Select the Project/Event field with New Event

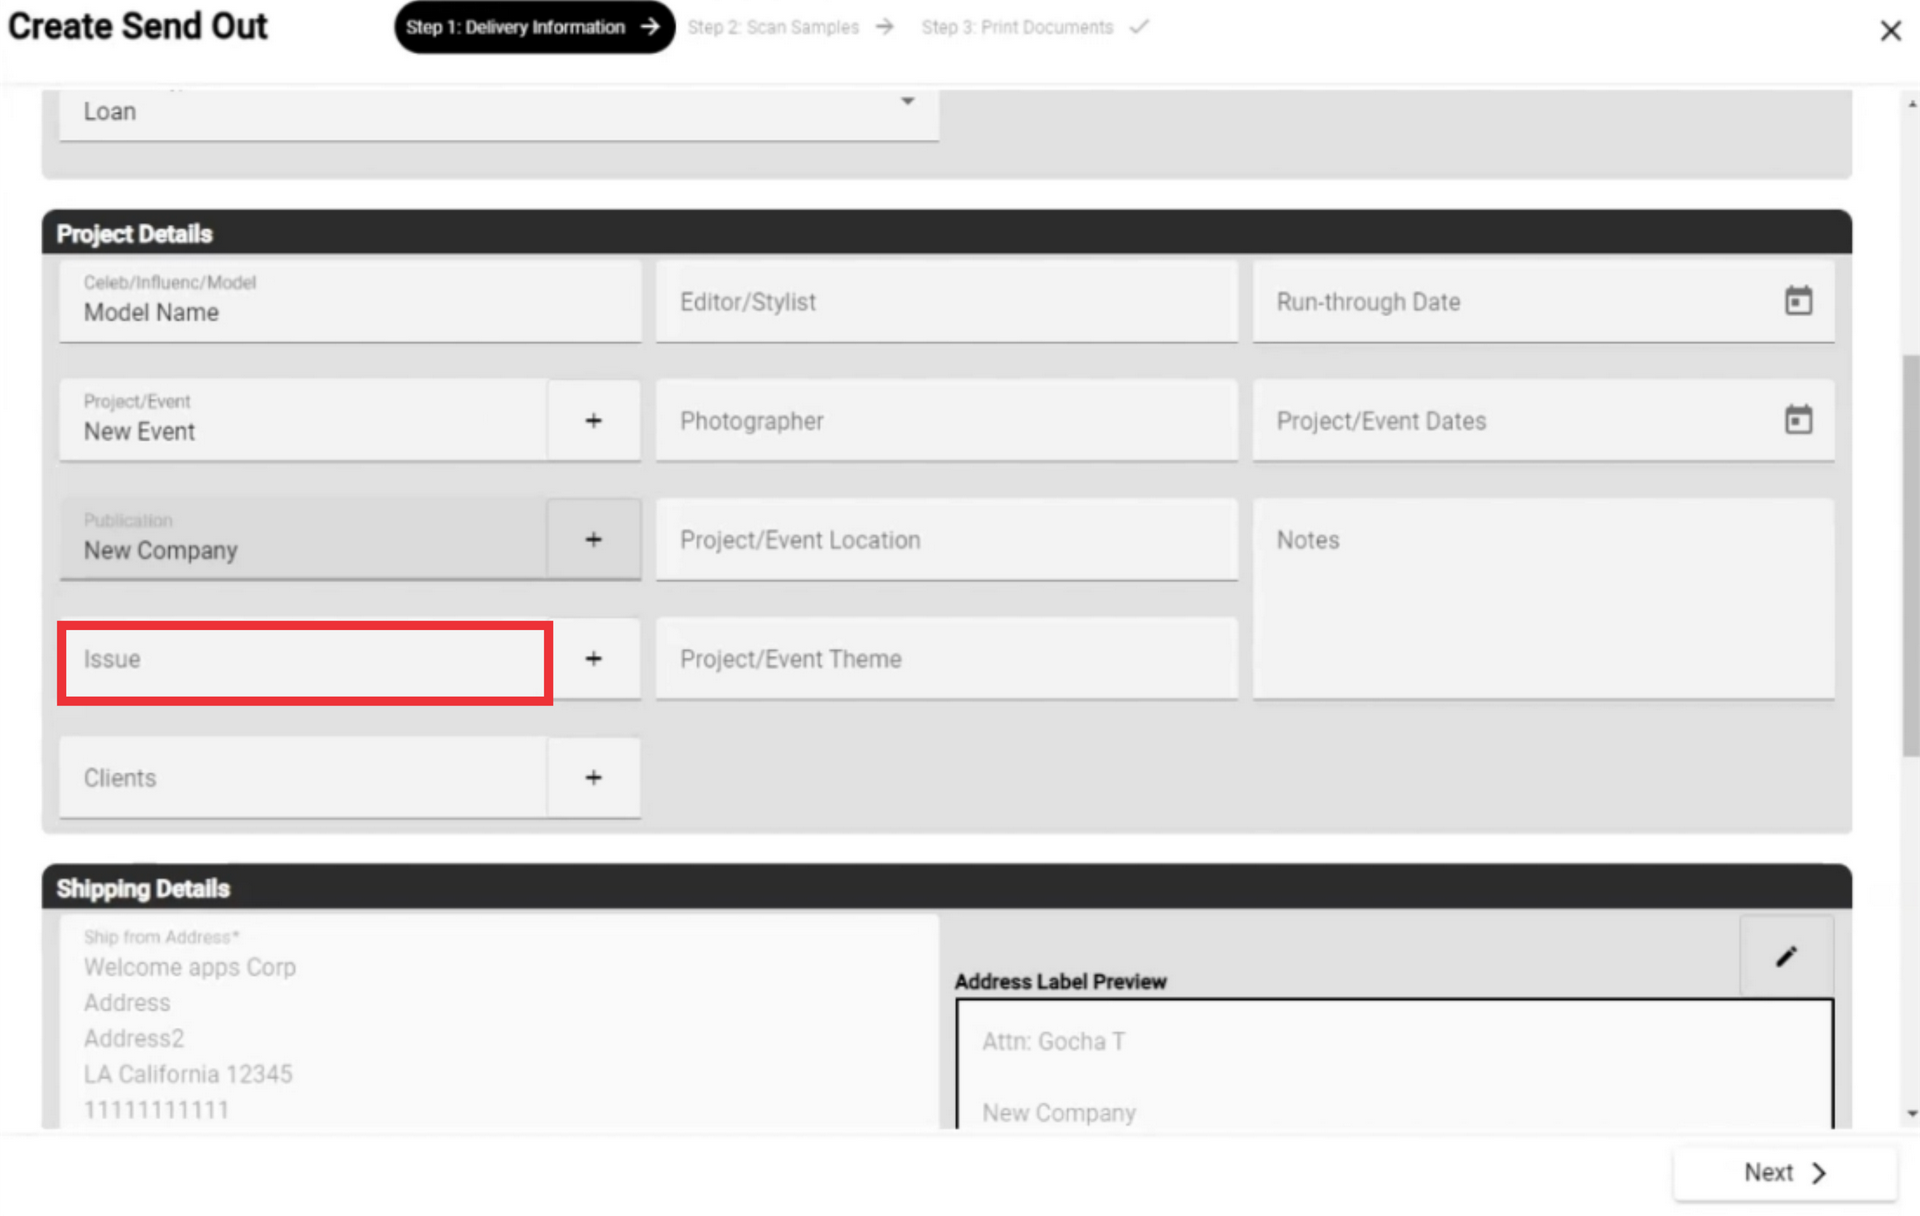pyautogui.click(x=303, y=421)
